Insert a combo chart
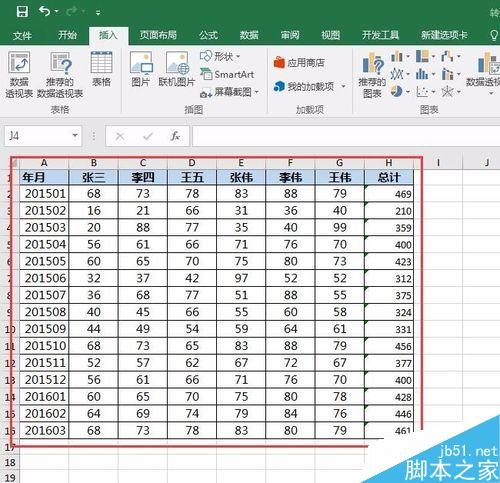Screen dimensions: 500x483 tap(451, 74)
